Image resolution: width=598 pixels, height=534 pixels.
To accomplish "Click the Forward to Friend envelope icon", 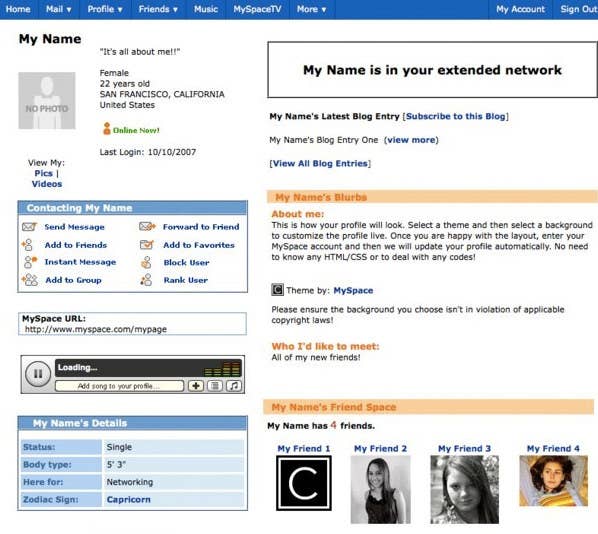I will (x=147, y=227).
